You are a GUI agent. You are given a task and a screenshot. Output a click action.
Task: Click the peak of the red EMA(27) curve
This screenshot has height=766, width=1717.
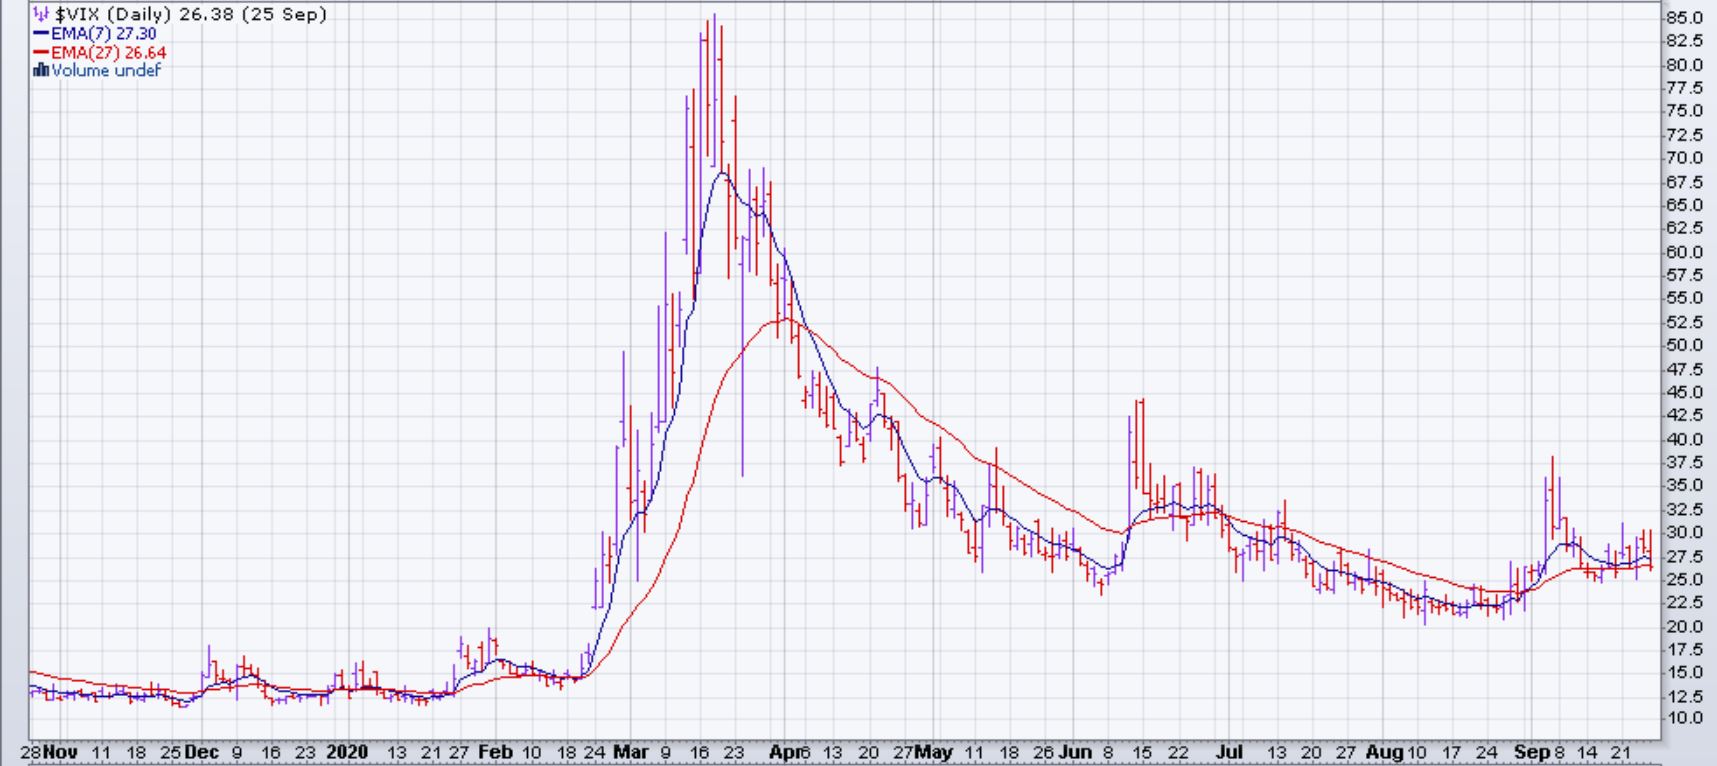point(785,320)
